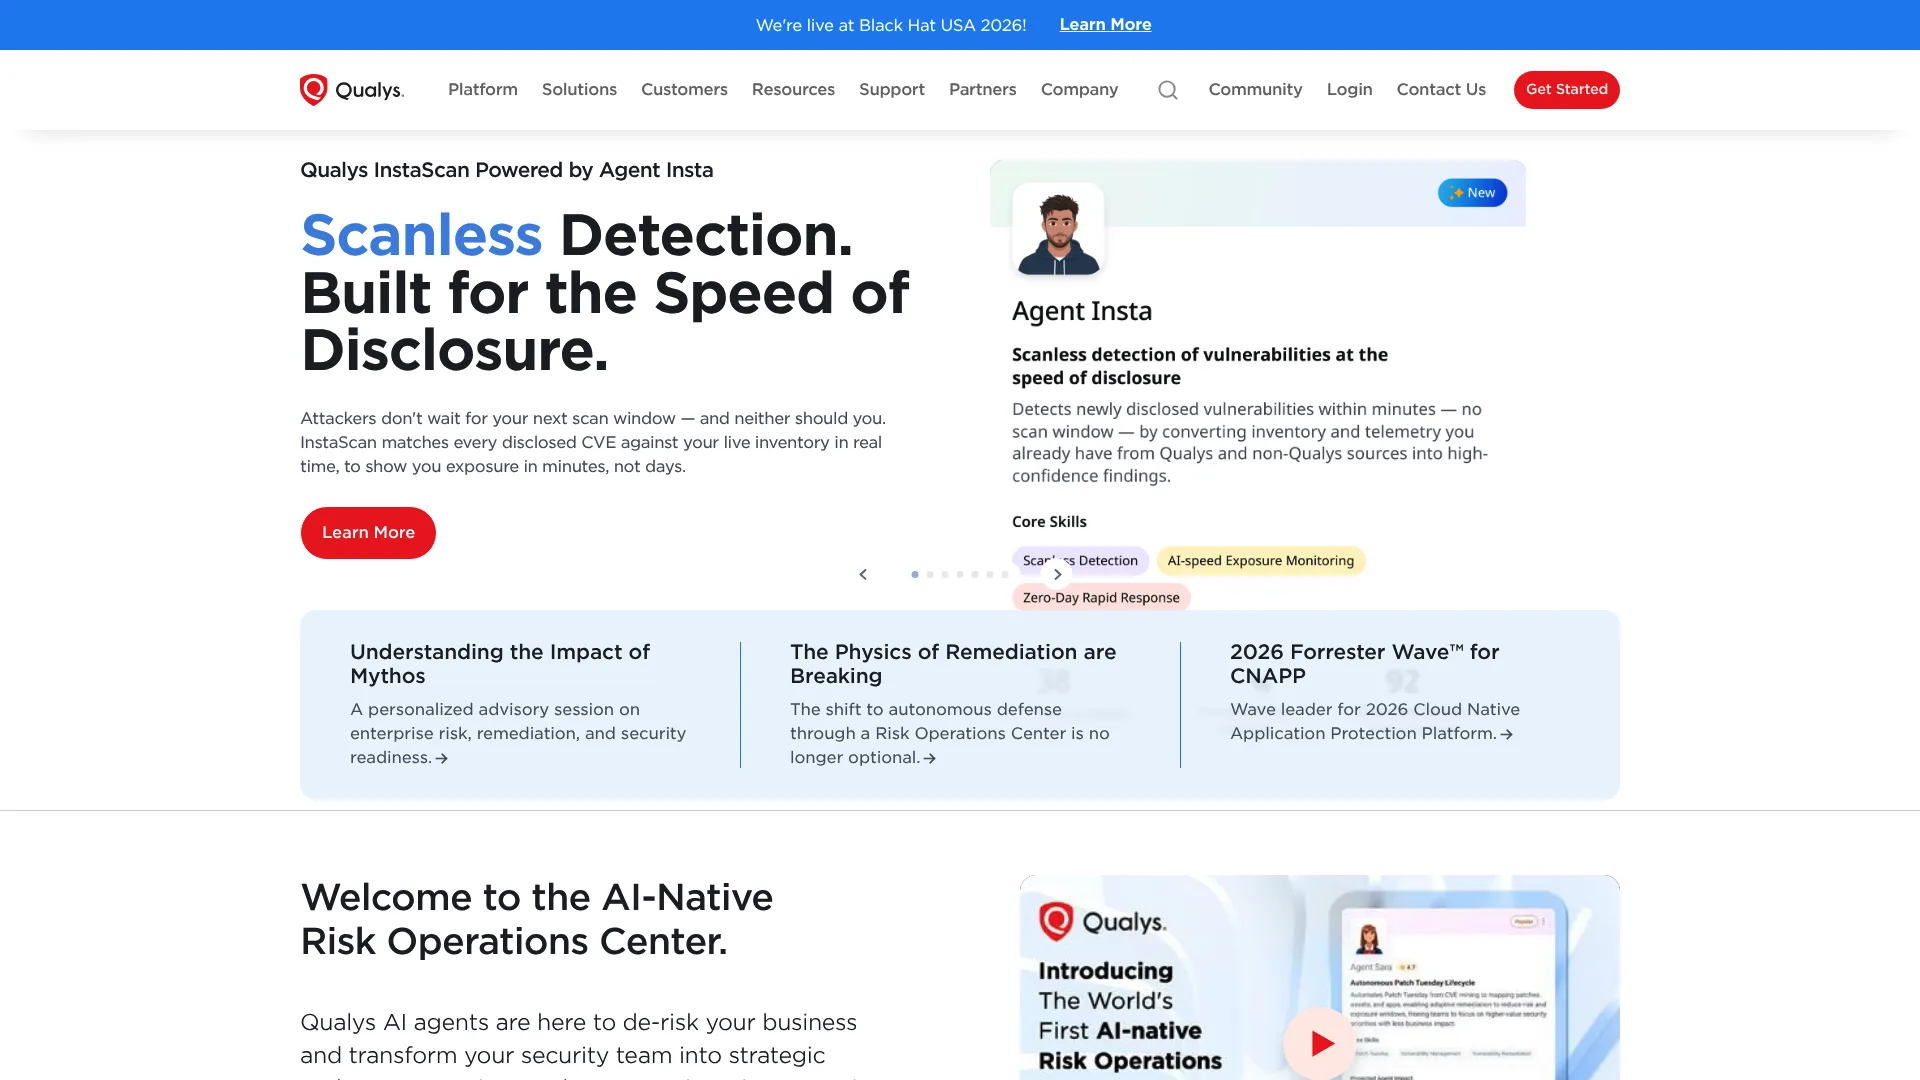Open the Login page
Viewport: 1920px width, 1080px height.
click(1349, 90)
